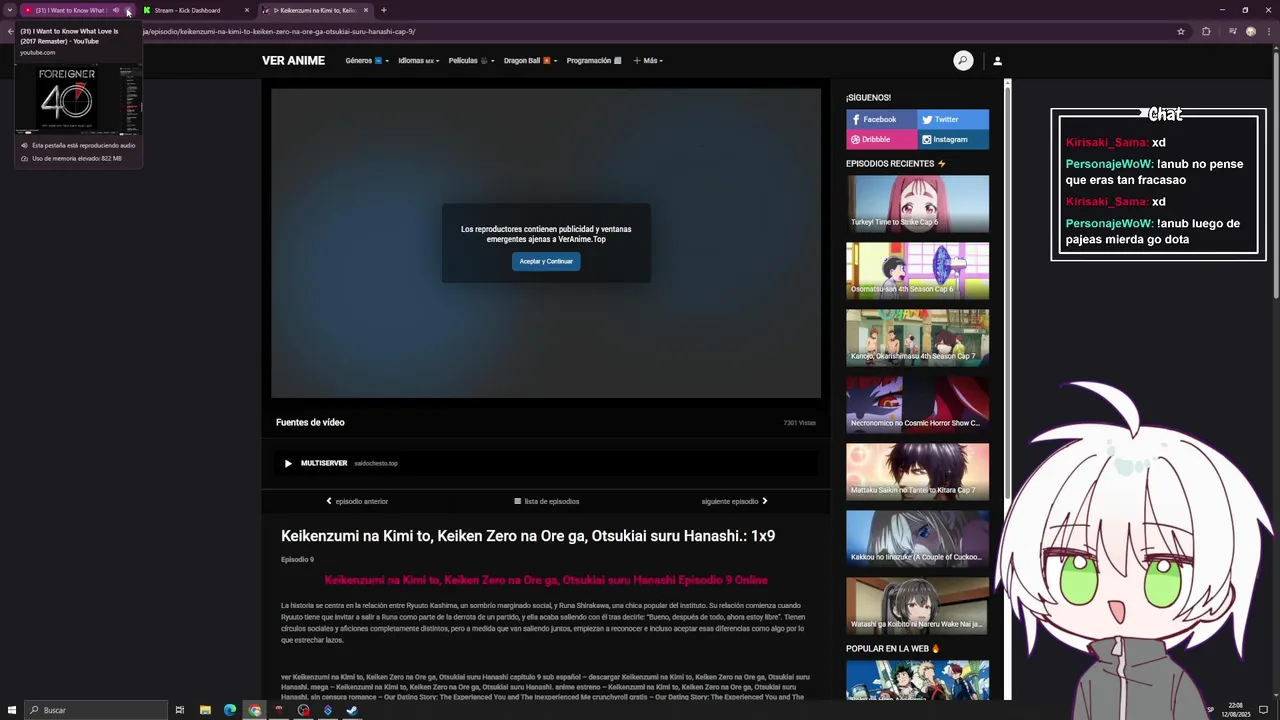Follow on Twitter button
Screen dimensions: 1280x720
[954, 119]
